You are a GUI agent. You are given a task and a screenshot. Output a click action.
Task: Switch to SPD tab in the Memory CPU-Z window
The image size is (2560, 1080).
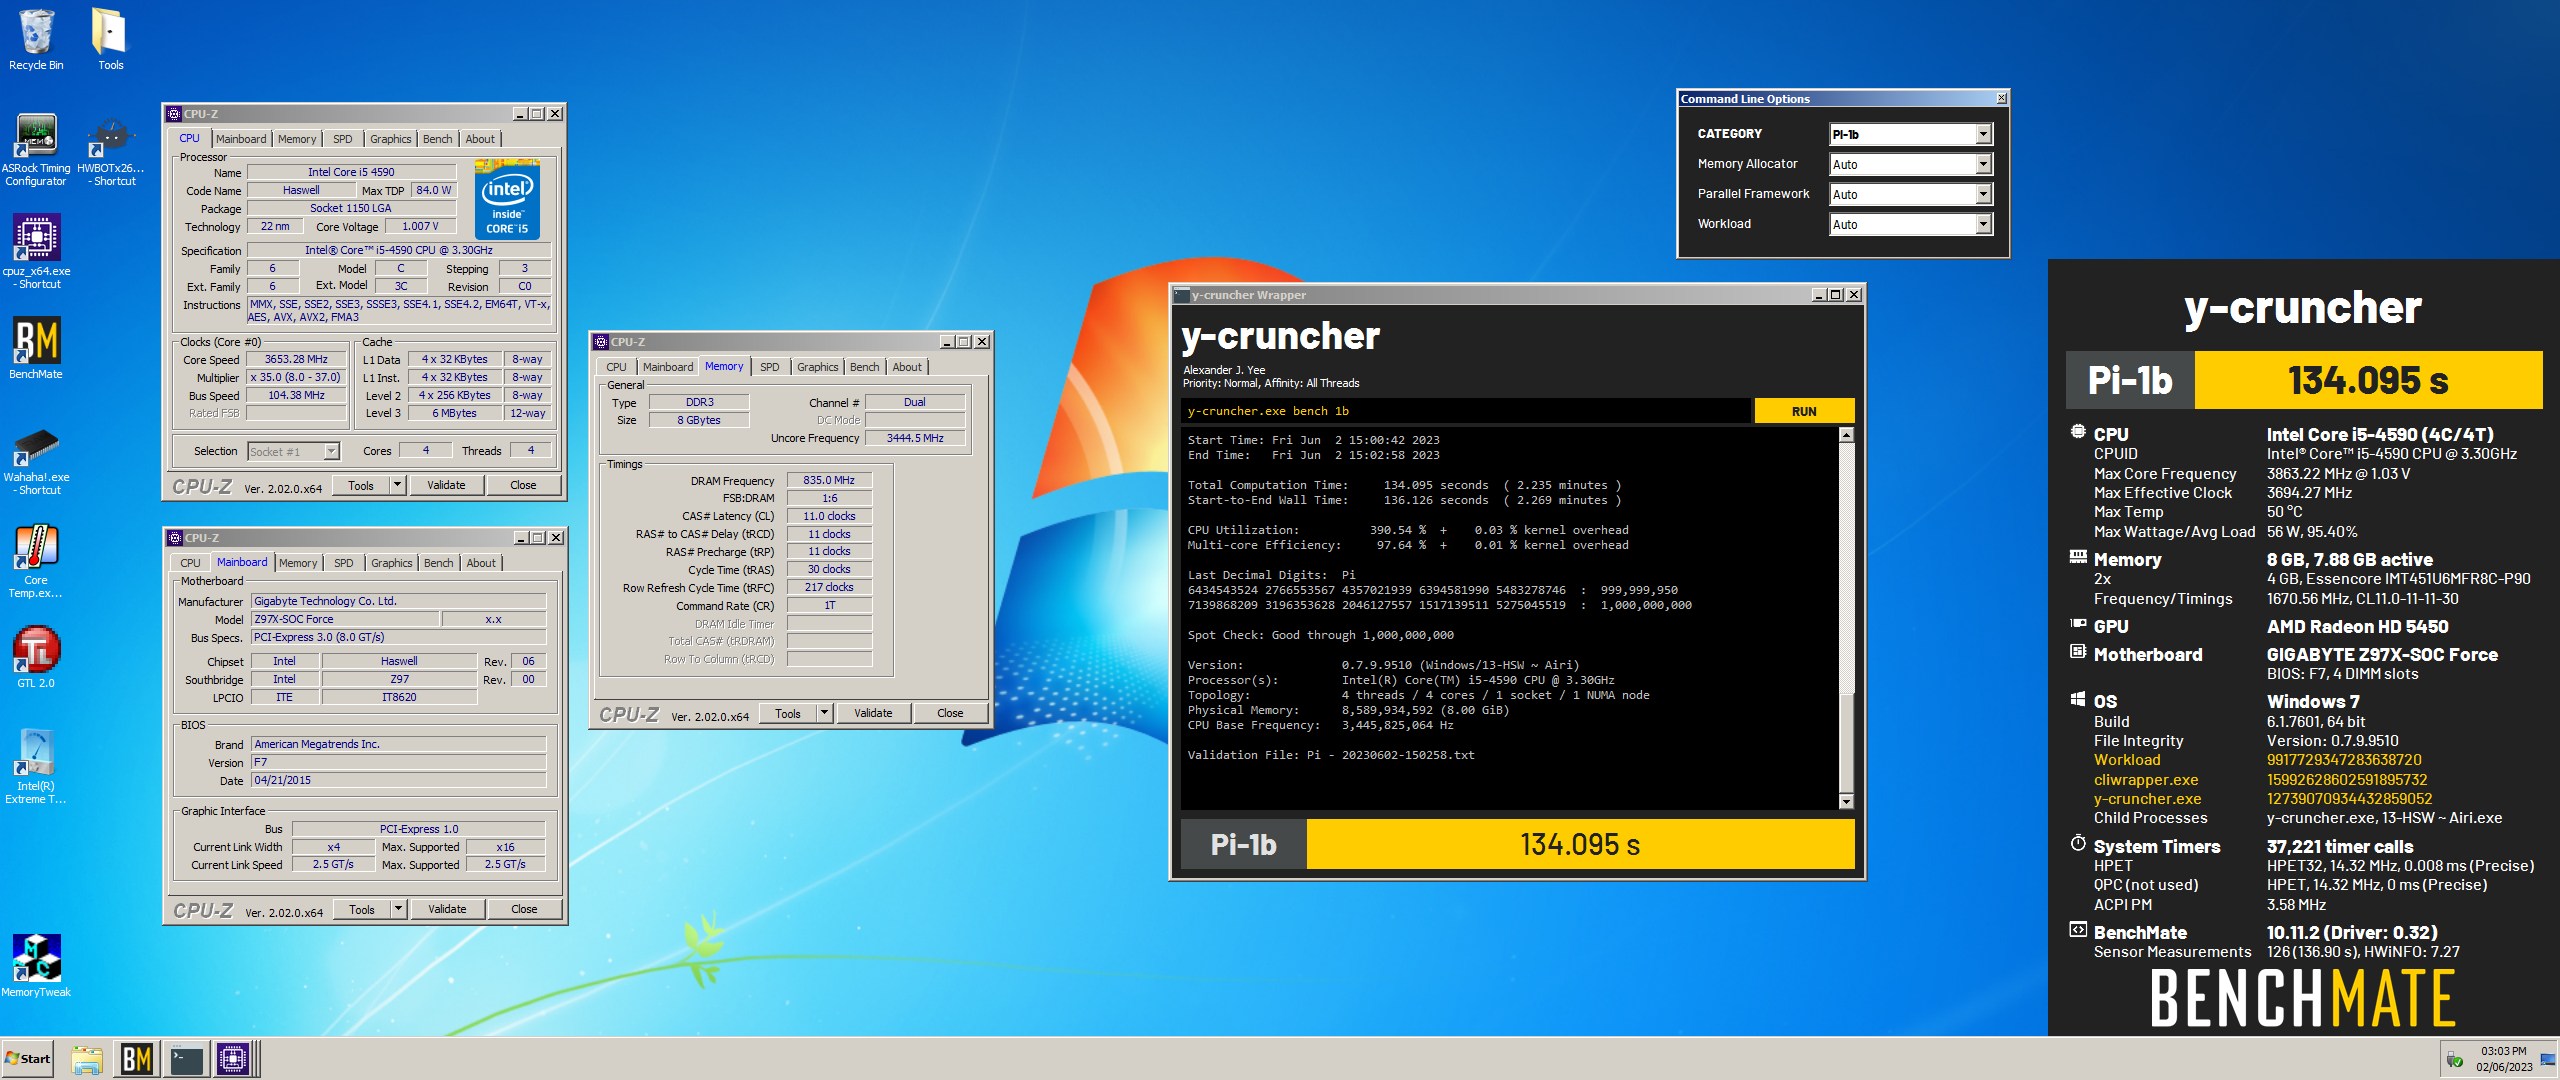tap(769, 367)
